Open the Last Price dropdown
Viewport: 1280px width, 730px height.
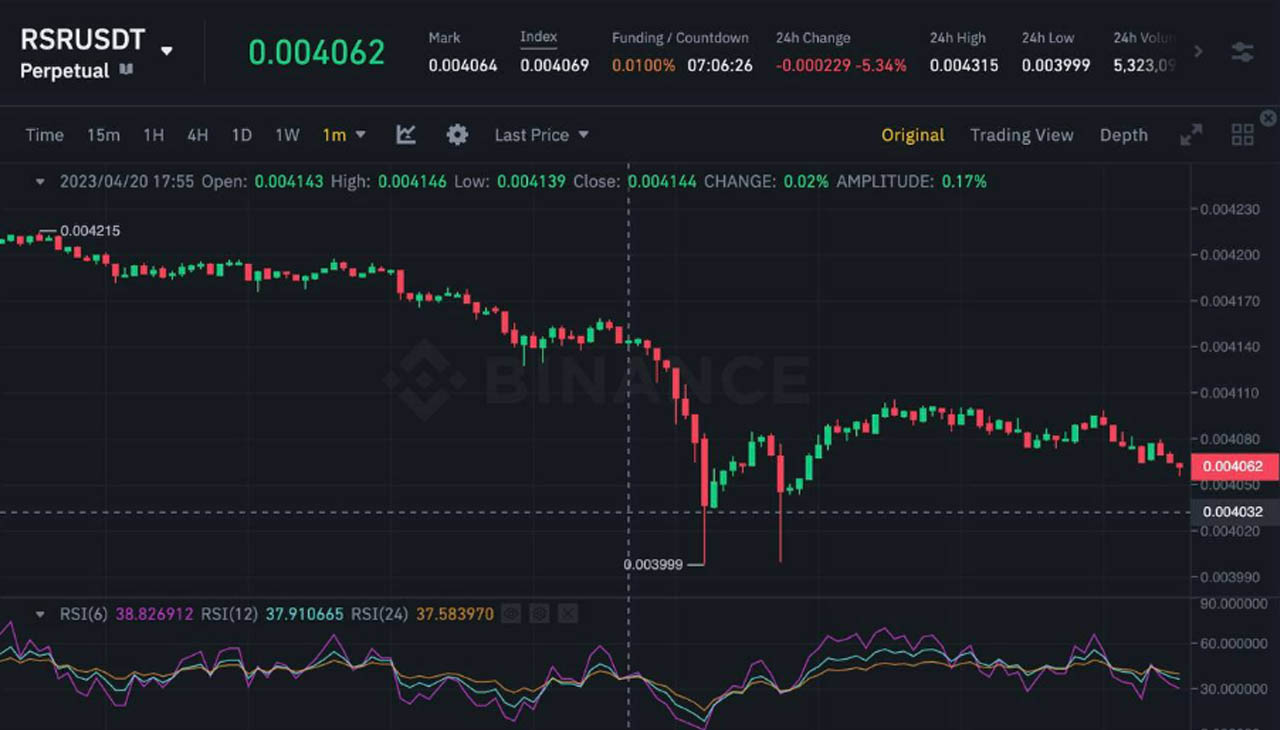(541, 134)
